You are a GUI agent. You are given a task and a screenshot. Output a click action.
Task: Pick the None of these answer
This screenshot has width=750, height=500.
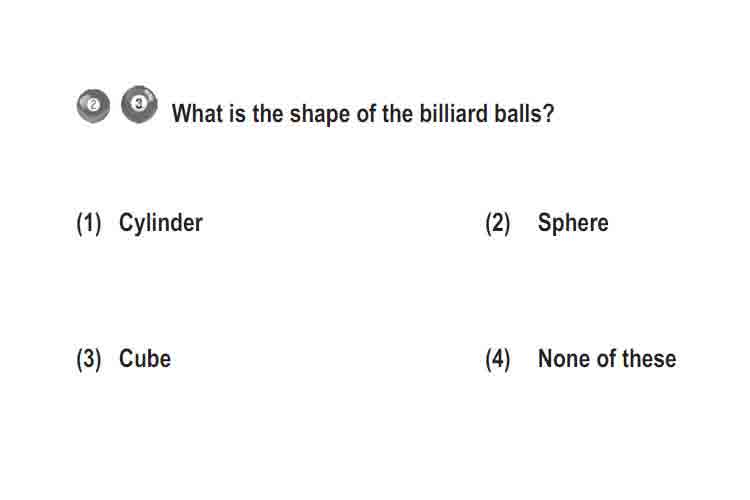(607, 359)
